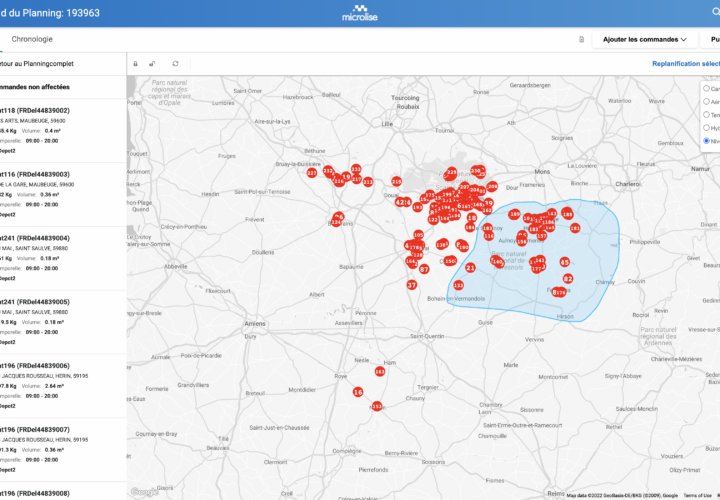Select map marker 229
Image resolution: width=720 pixels, height=500 pixels.
click(452, 173)
